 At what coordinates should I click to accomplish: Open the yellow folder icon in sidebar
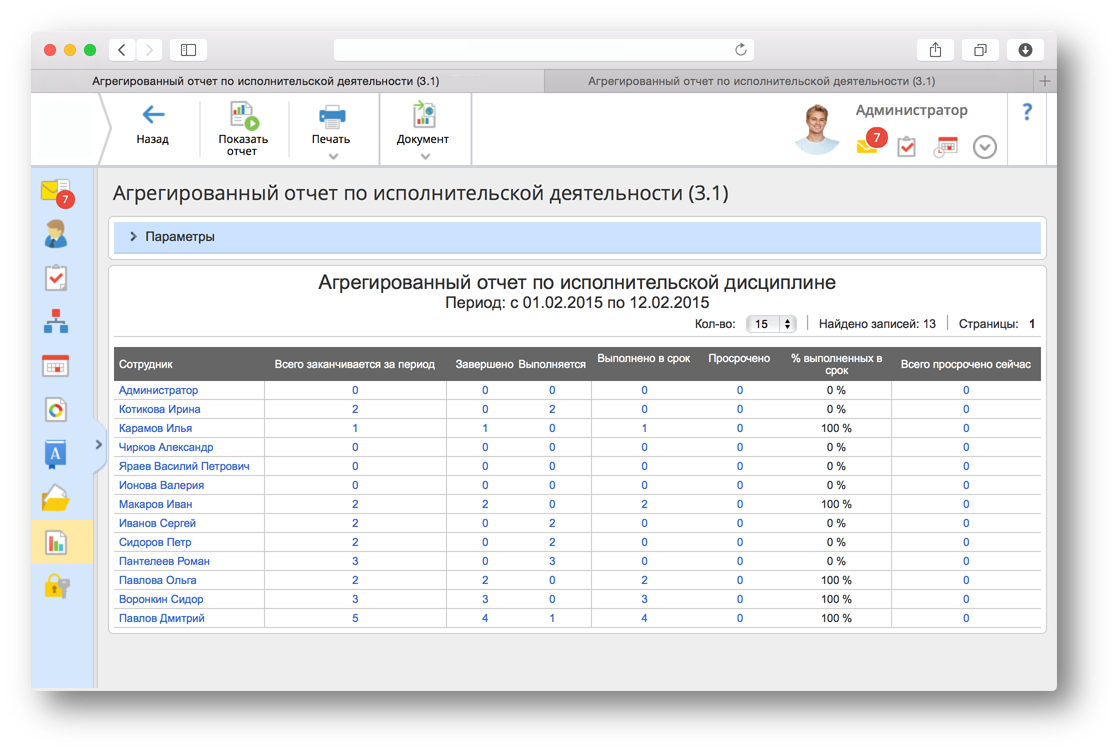click(x=56, y=498)
